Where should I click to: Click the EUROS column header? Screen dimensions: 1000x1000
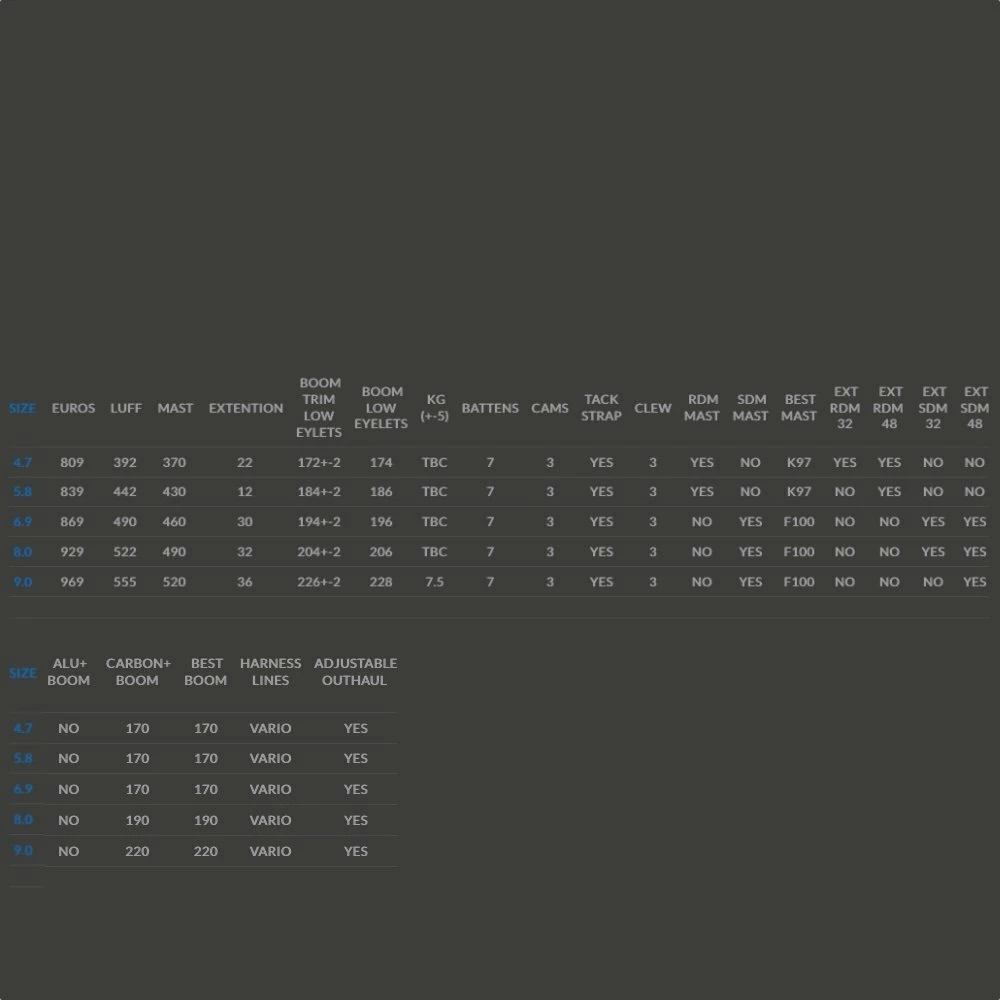[x=73, y=408]
